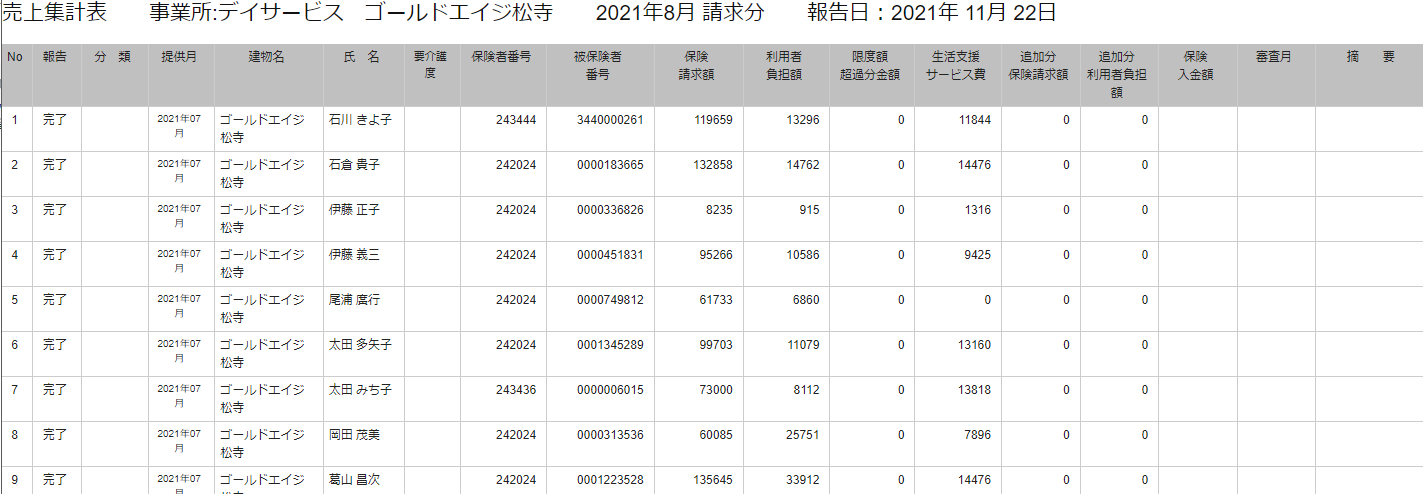This screenshot has width=1423, height=494.
Task: Select the service fee value 13160
Action: 974,345
